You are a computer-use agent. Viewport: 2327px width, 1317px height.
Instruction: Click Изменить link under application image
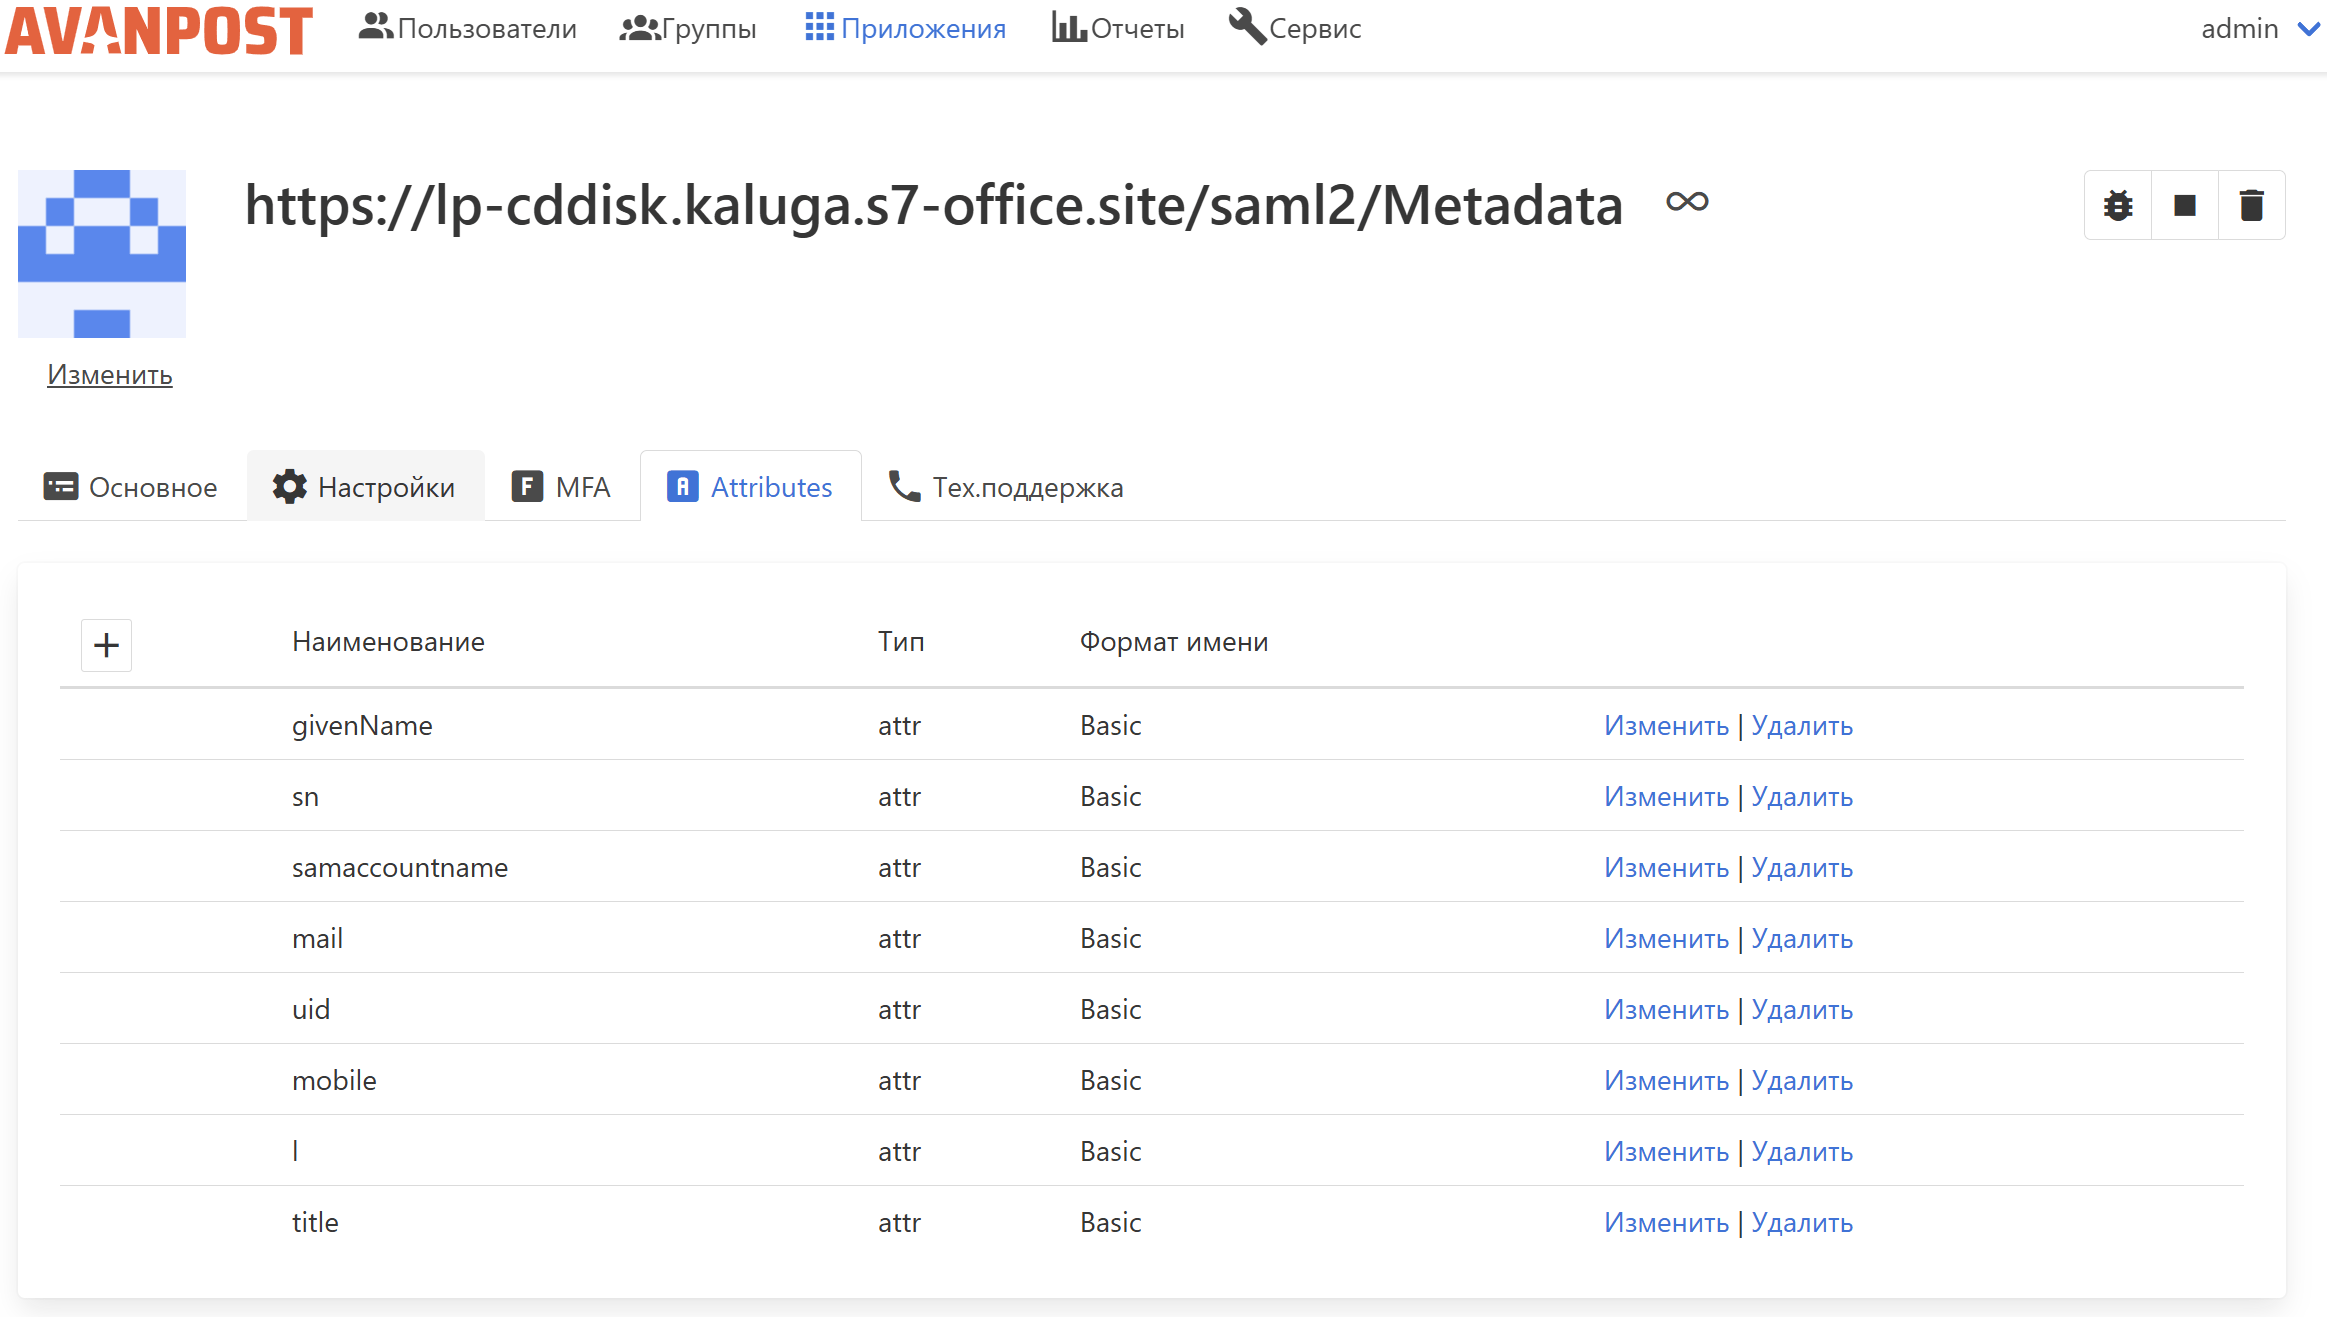(110, 375)
